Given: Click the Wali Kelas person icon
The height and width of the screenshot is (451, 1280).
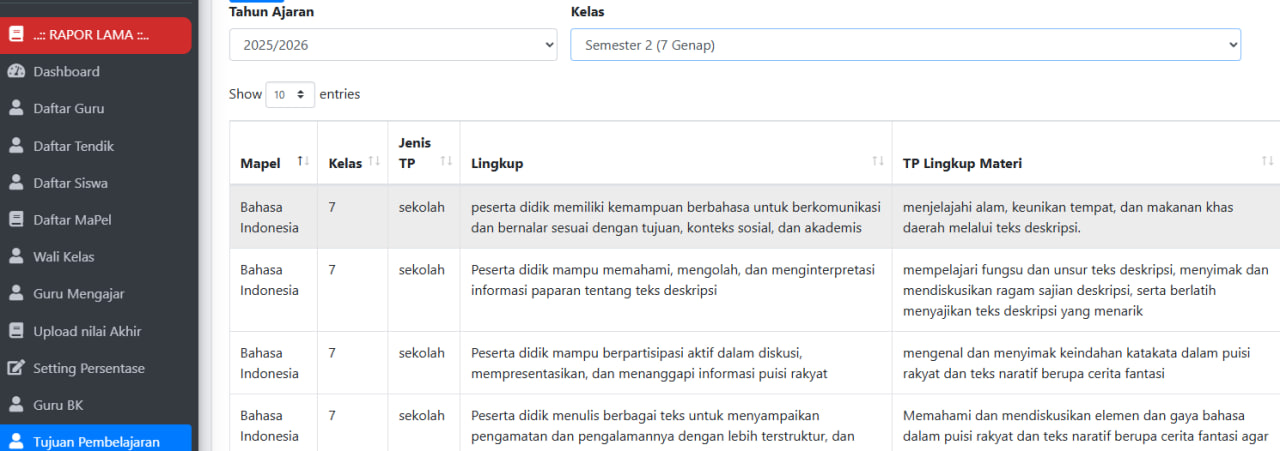Looking at the screenshot, I should (x=15, y=257).
